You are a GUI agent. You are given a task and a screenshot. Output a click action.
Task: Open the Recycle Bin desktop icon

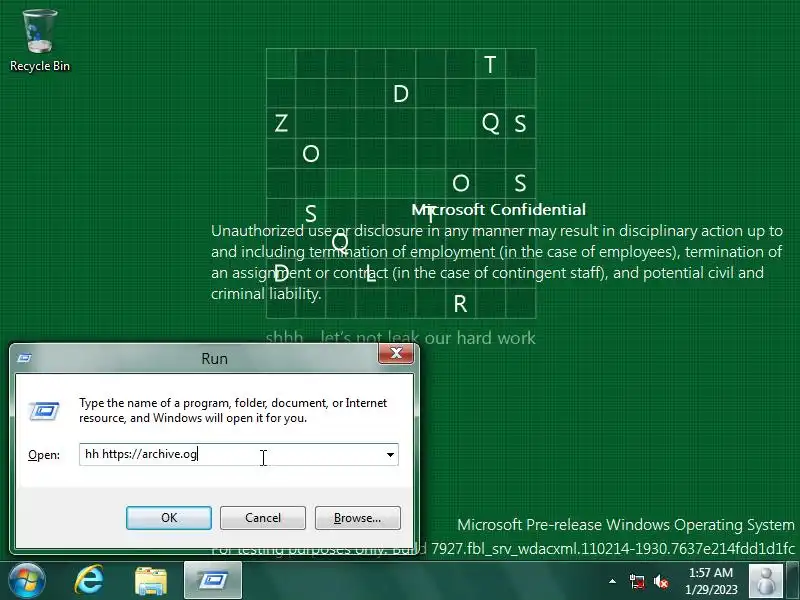[x=40, y=41]
